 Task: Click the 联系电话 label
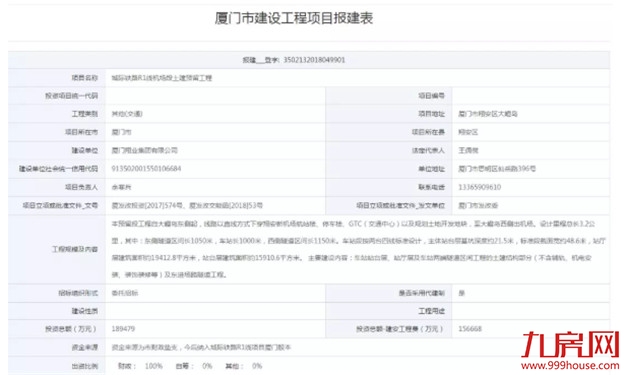[431, 187]
